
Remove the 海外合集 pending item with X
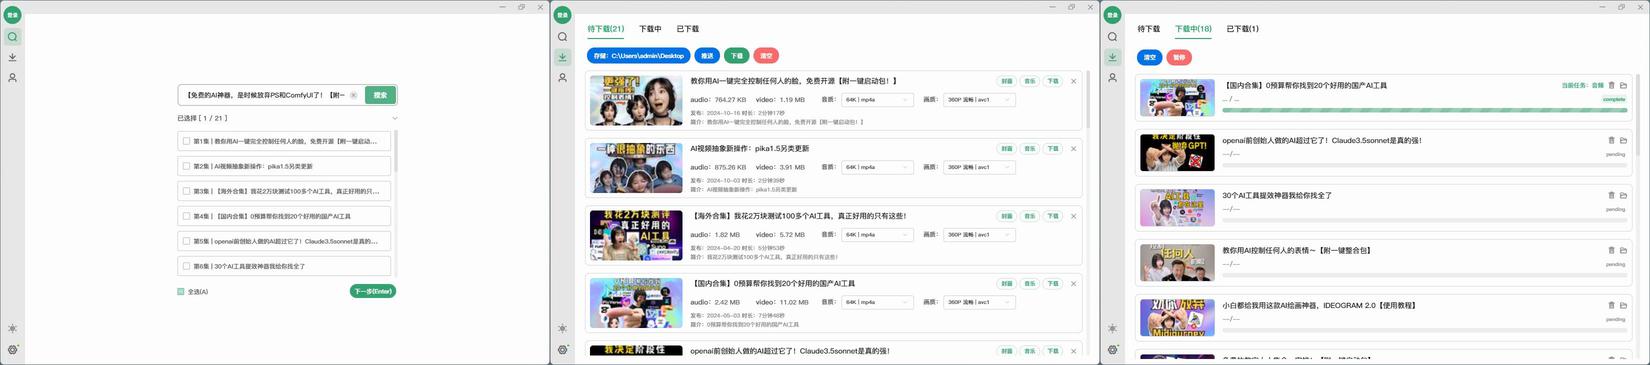1074,216
